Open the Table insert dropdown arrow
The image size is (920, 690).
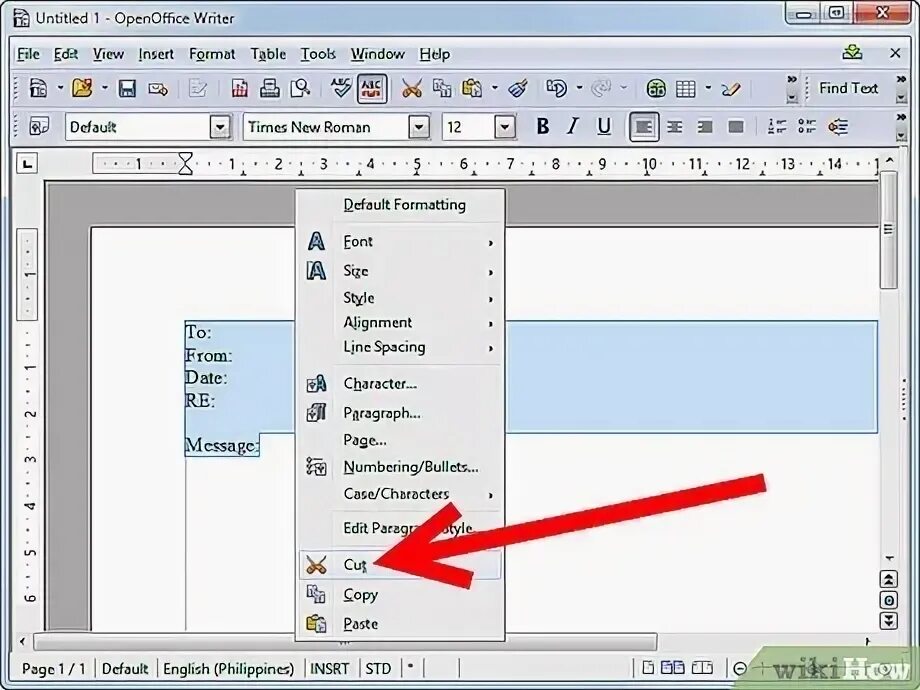708,88
